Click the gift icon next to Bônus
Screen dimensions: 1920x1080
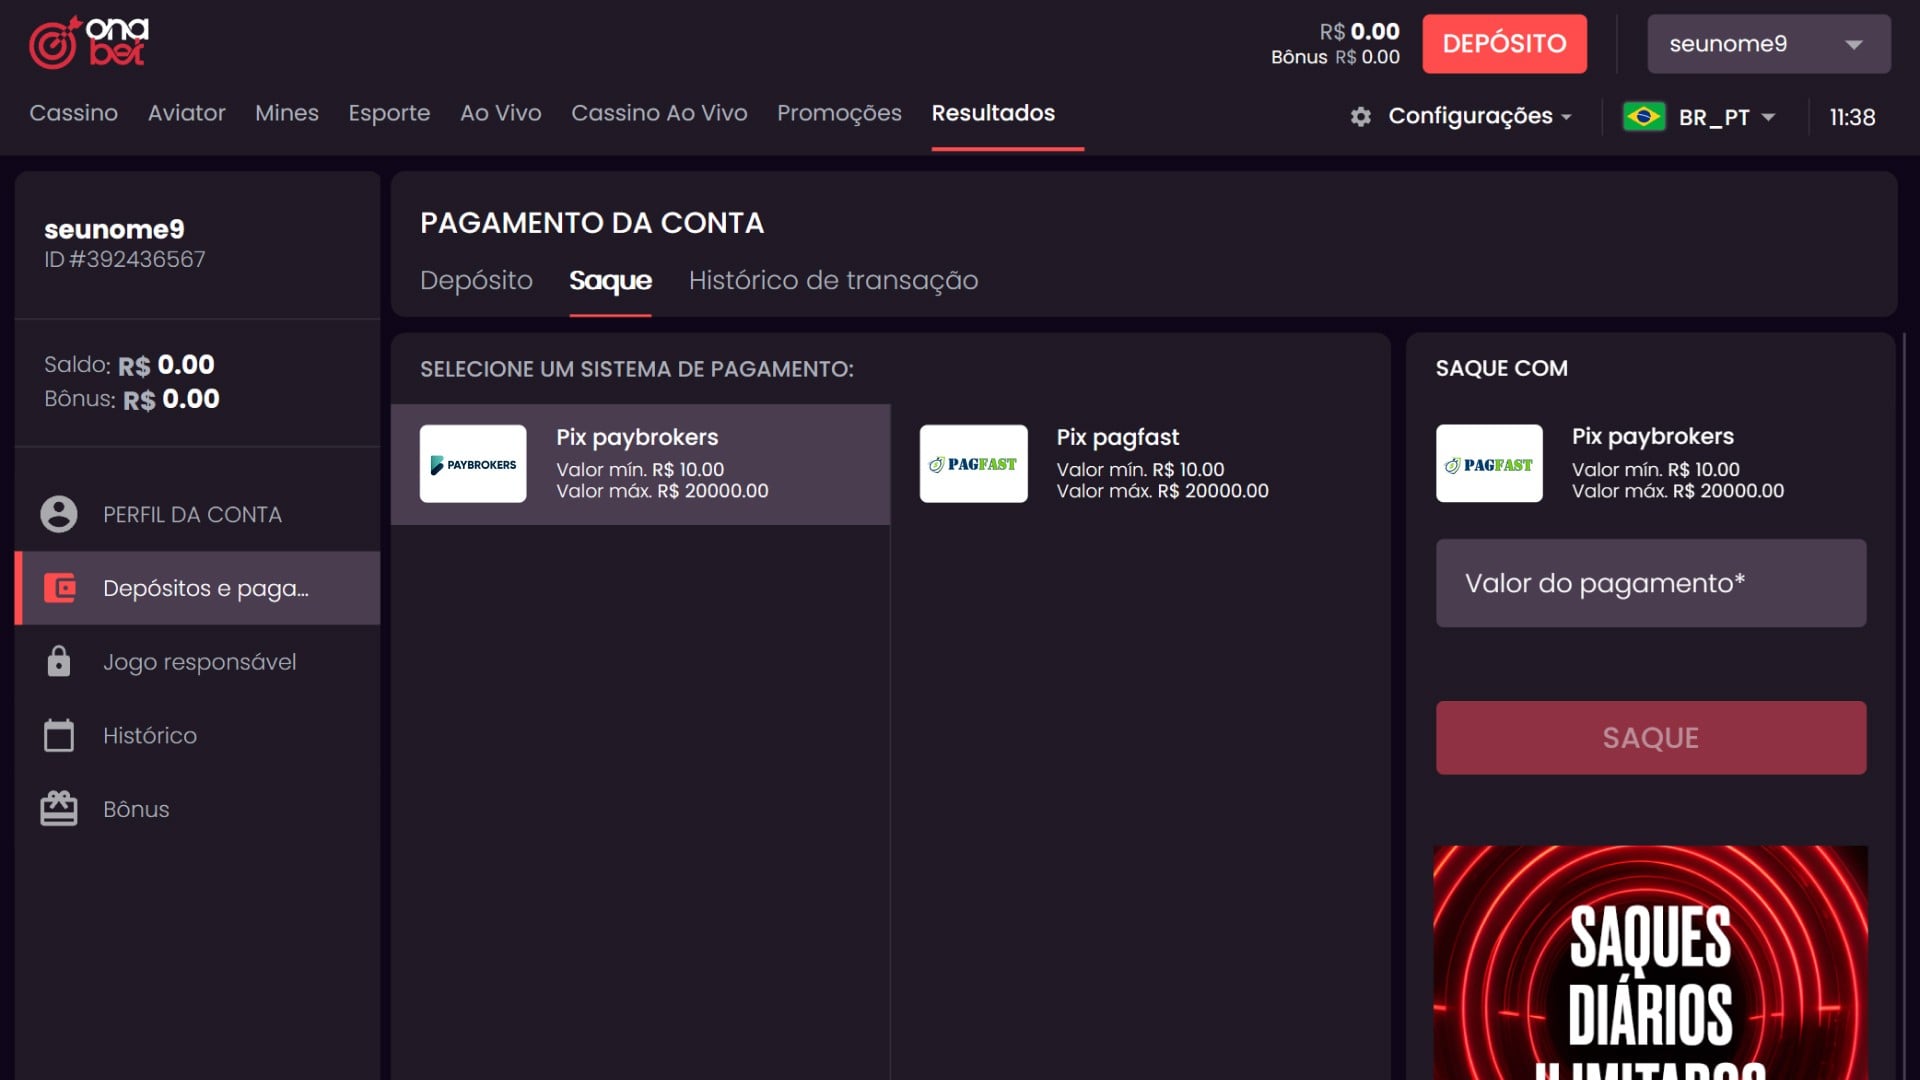(59, 809)
